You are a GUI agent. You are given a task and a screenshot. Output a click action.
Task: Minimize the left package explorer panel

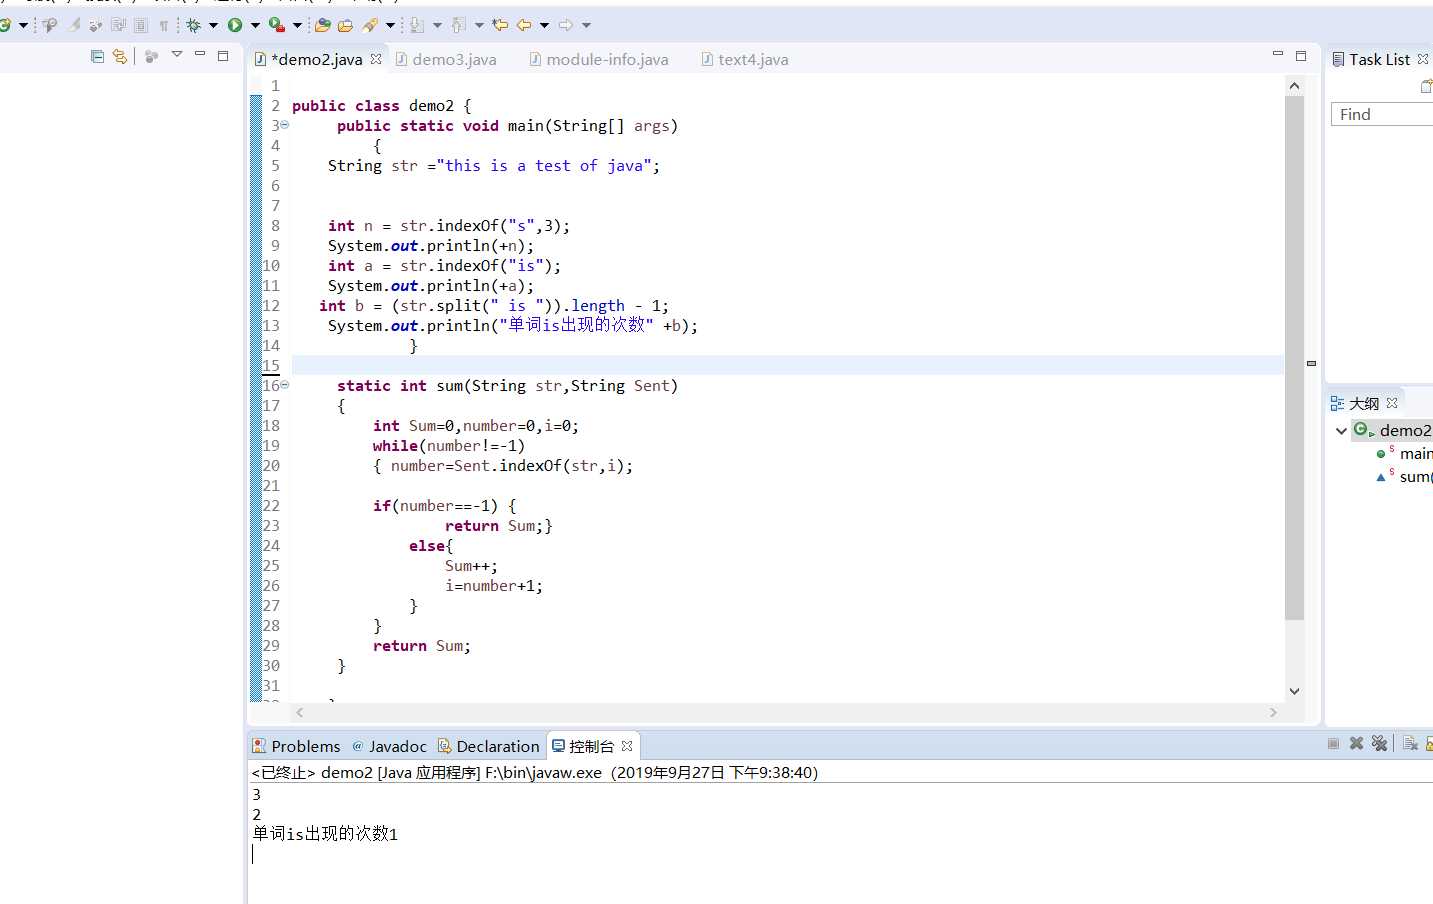point(200,54)
